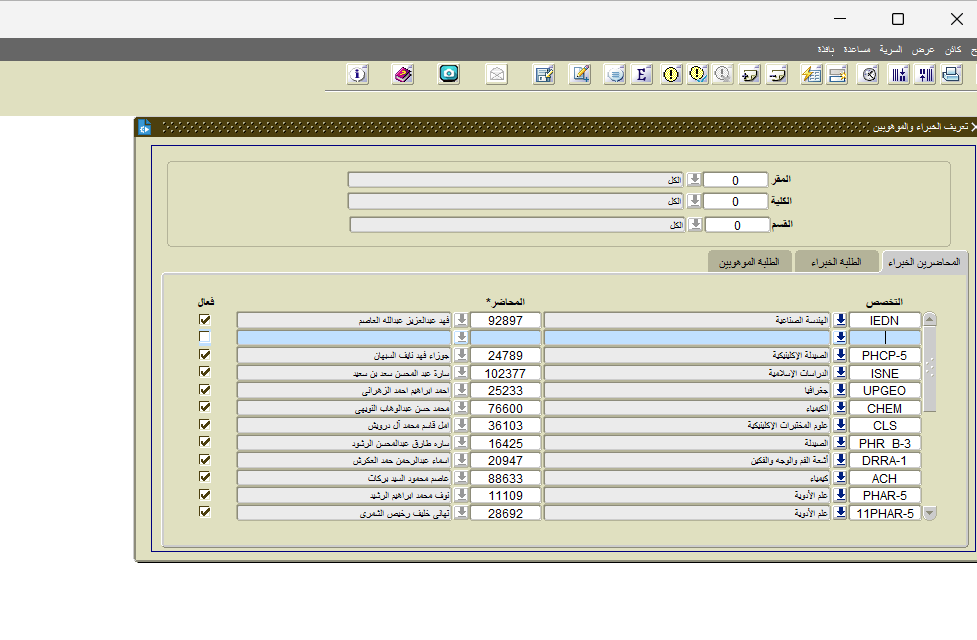Uncheck the active checkbox for lecturer 92897
The height and width of the screenshot is (640, 977).
pyautogui.click(x=205, y=320)
